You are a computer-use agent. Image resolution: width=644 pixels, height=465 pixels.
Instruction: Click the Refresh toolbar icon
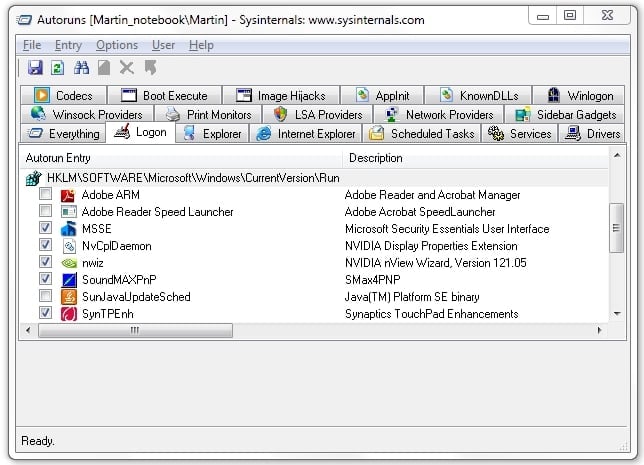58,67
